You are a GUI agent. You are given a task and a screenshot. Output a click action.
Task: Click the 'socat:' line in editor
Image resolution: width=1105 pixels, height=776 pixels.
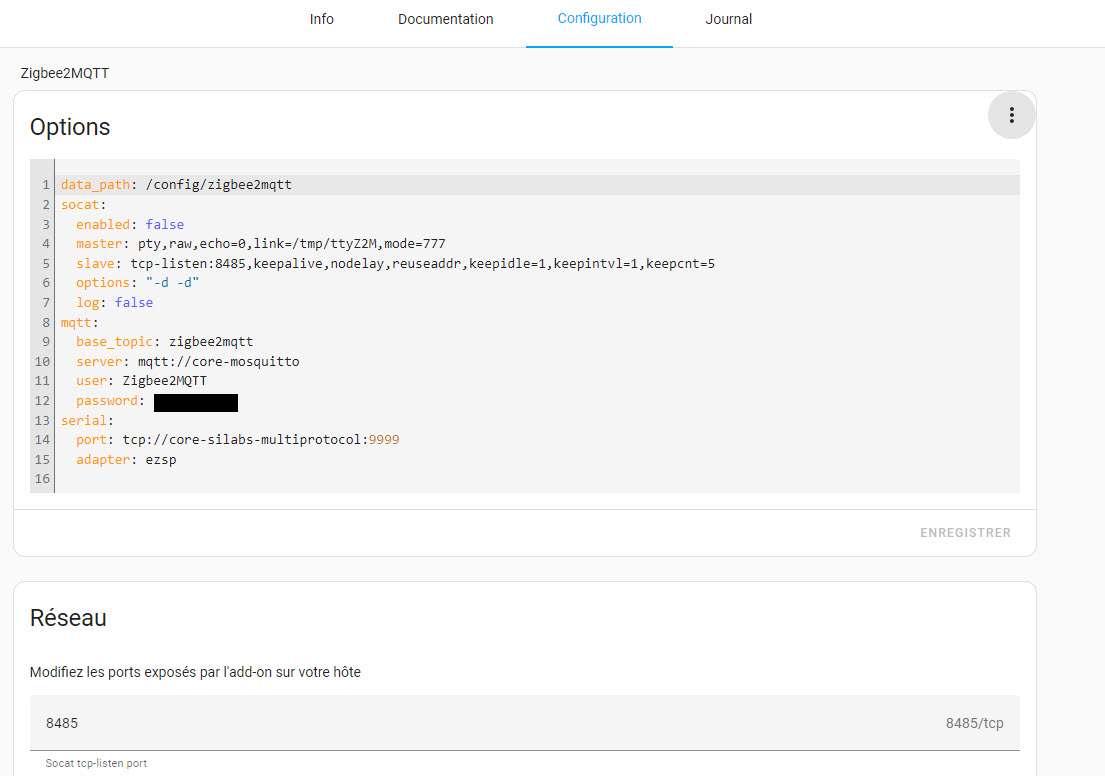(x=83, y=204)
